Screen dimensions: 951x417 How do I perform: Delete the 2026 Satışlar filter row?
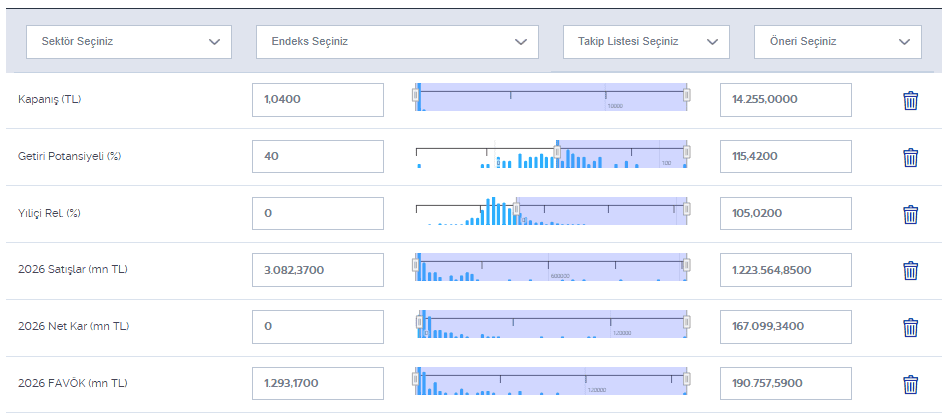pos(910,271)
